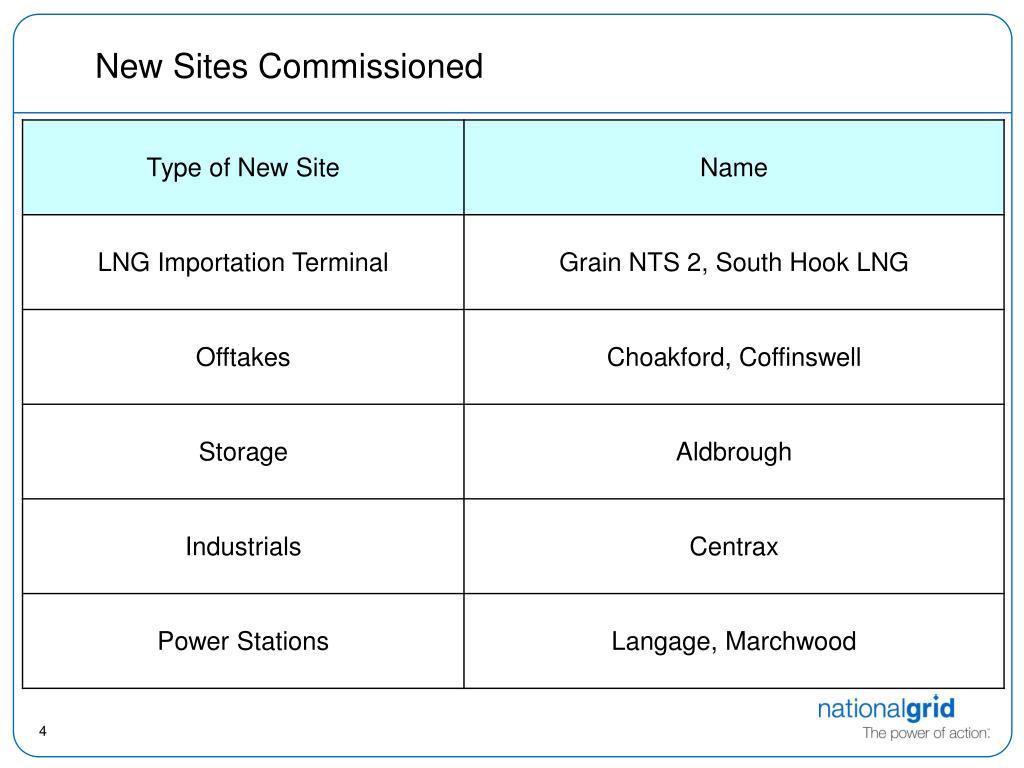The image size is (1024, 768).
Task: Click the Aldbrough cell
Action: click(x=733, y=452)
